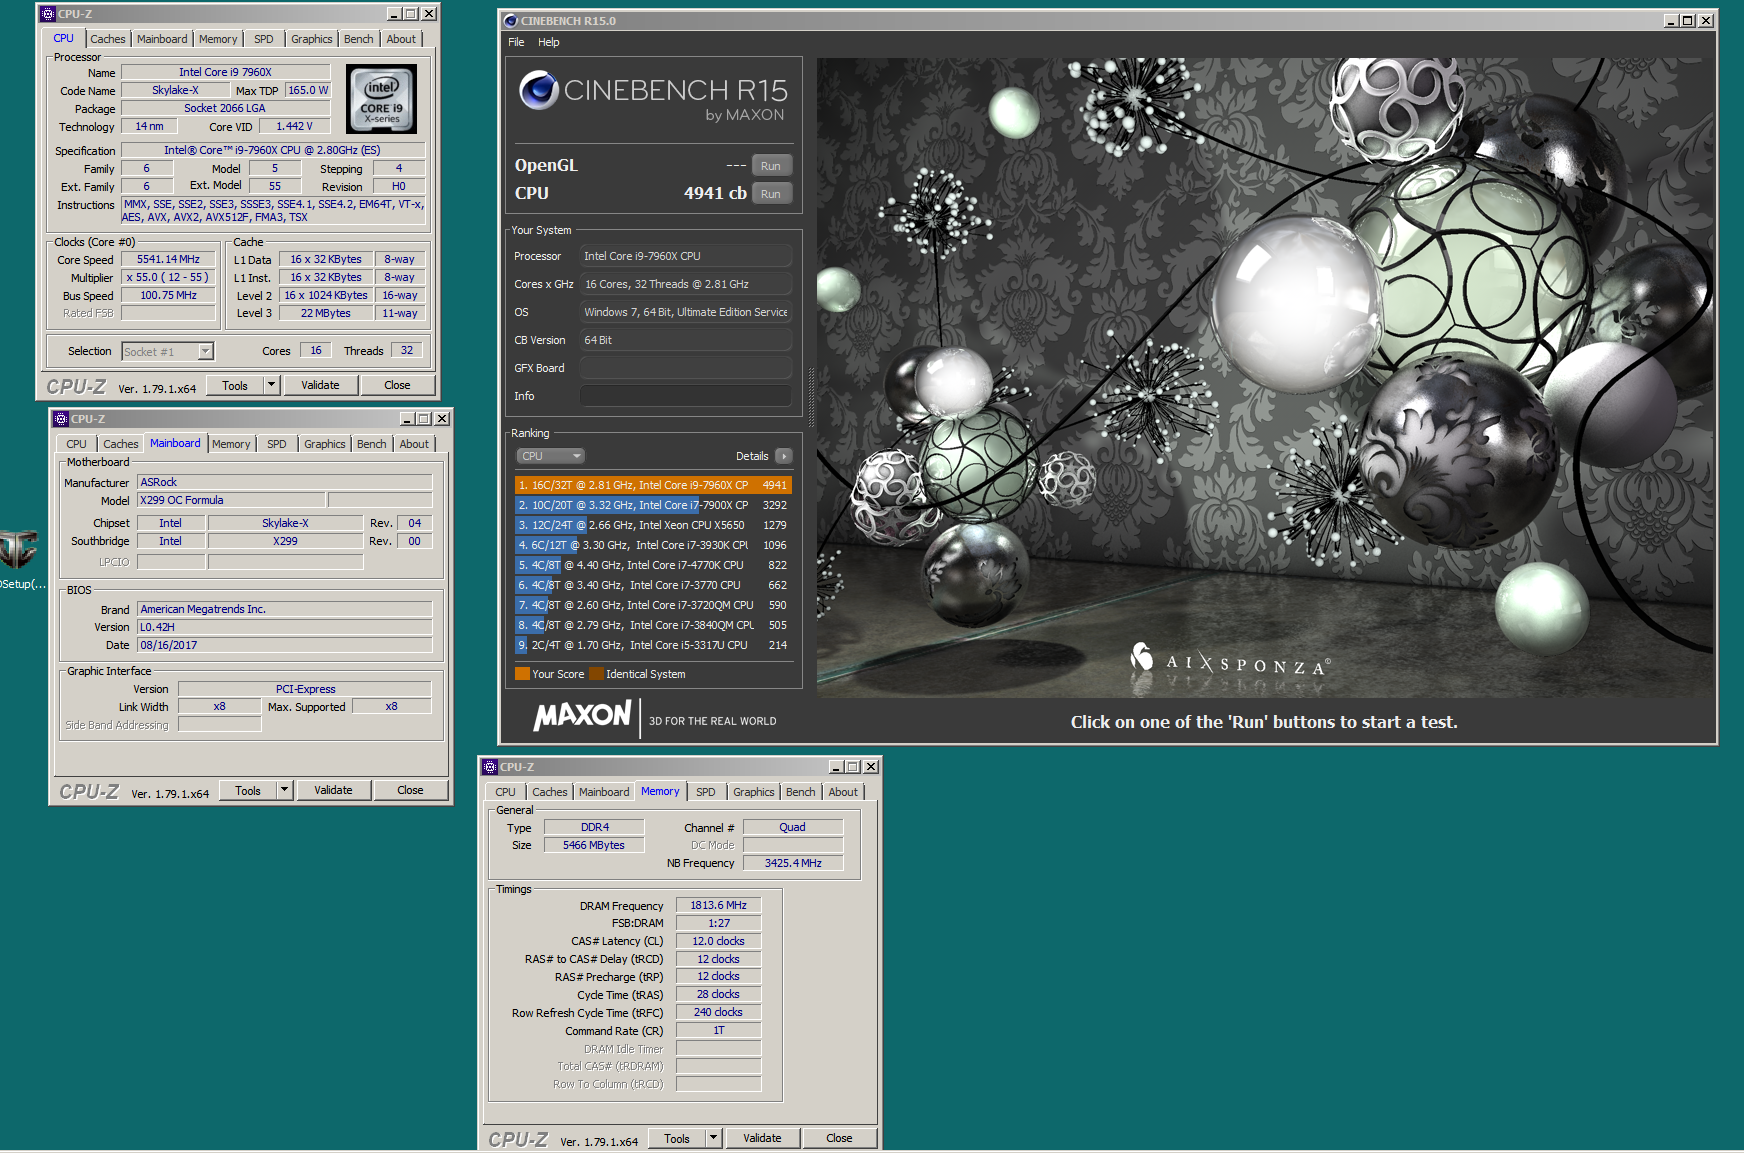The image size is (1744, 1153).
Task: Open the Ranking CPU dropdown
Action: 550,456
